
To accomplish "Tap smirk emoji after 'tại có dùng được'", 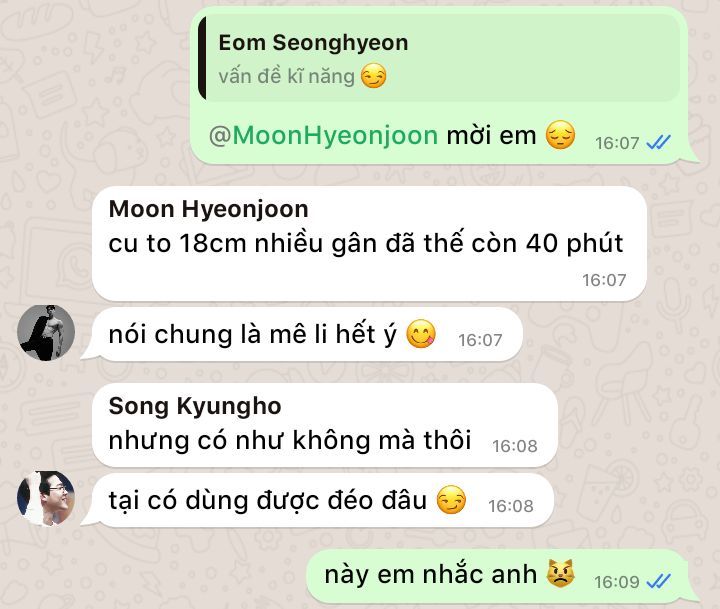I will 451,500.
